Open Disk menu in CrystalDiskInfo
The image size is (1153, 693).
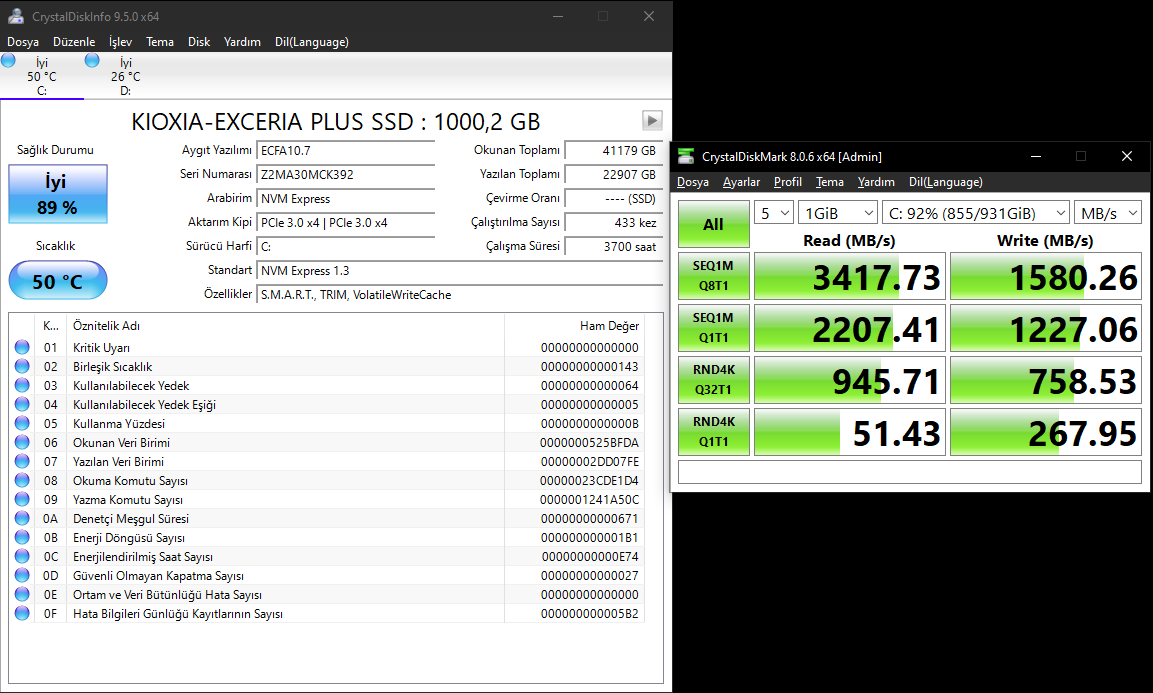199,42
